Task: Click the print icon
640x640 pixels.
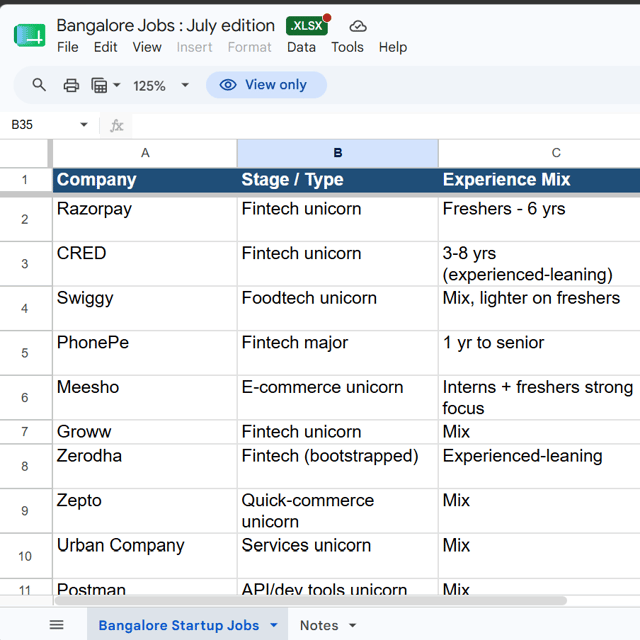Action: (71, 85)
